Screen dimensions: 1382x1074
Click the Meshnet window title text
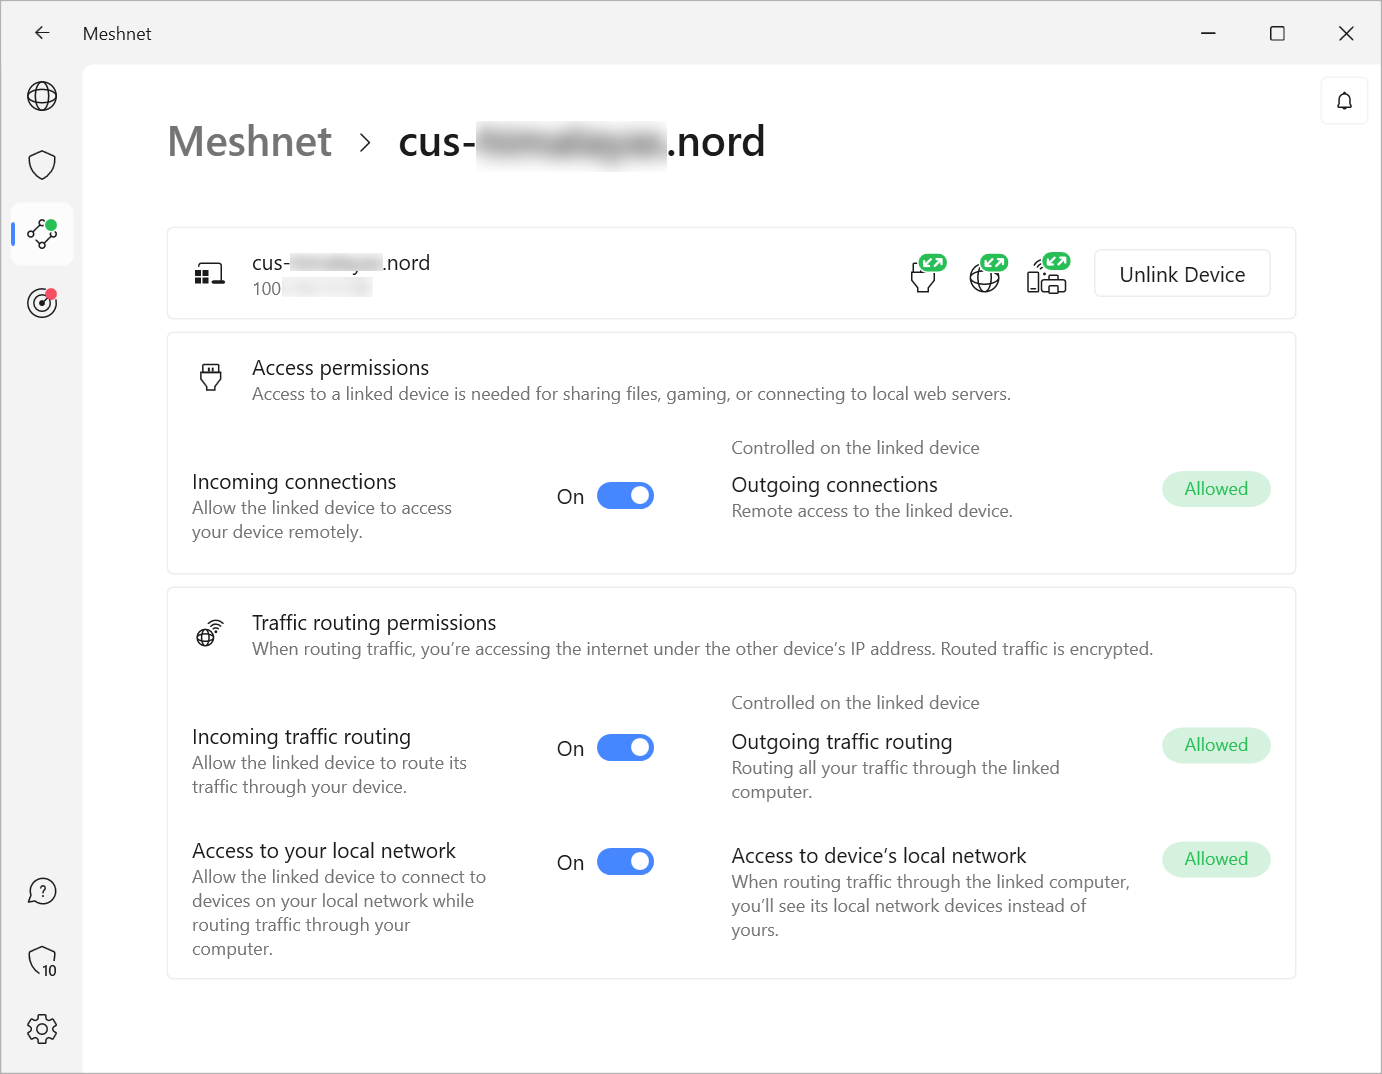pyautogui.click(x=117, y=33)
